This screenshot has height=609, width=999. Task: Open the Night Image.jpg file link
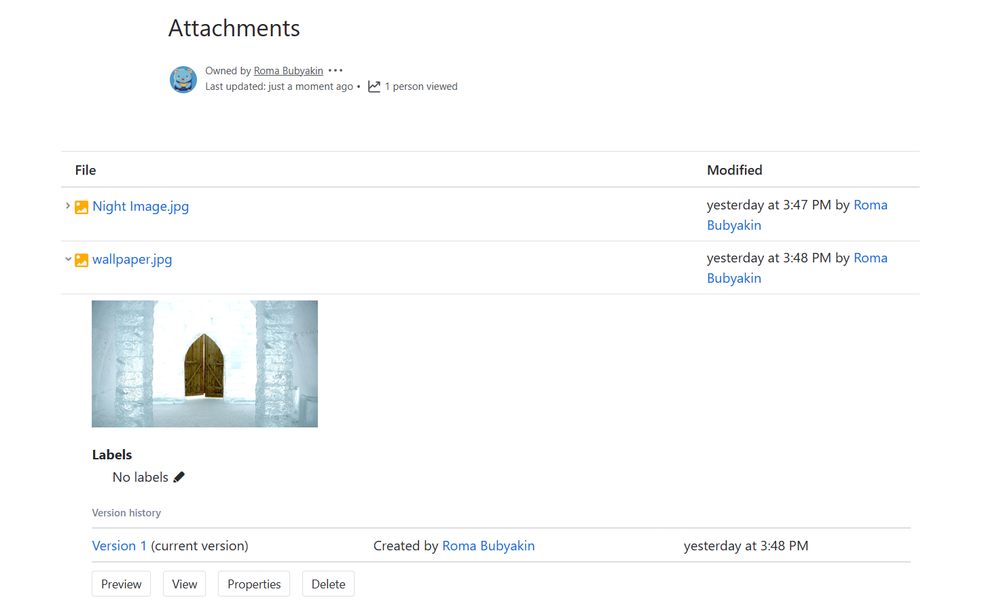140,206
